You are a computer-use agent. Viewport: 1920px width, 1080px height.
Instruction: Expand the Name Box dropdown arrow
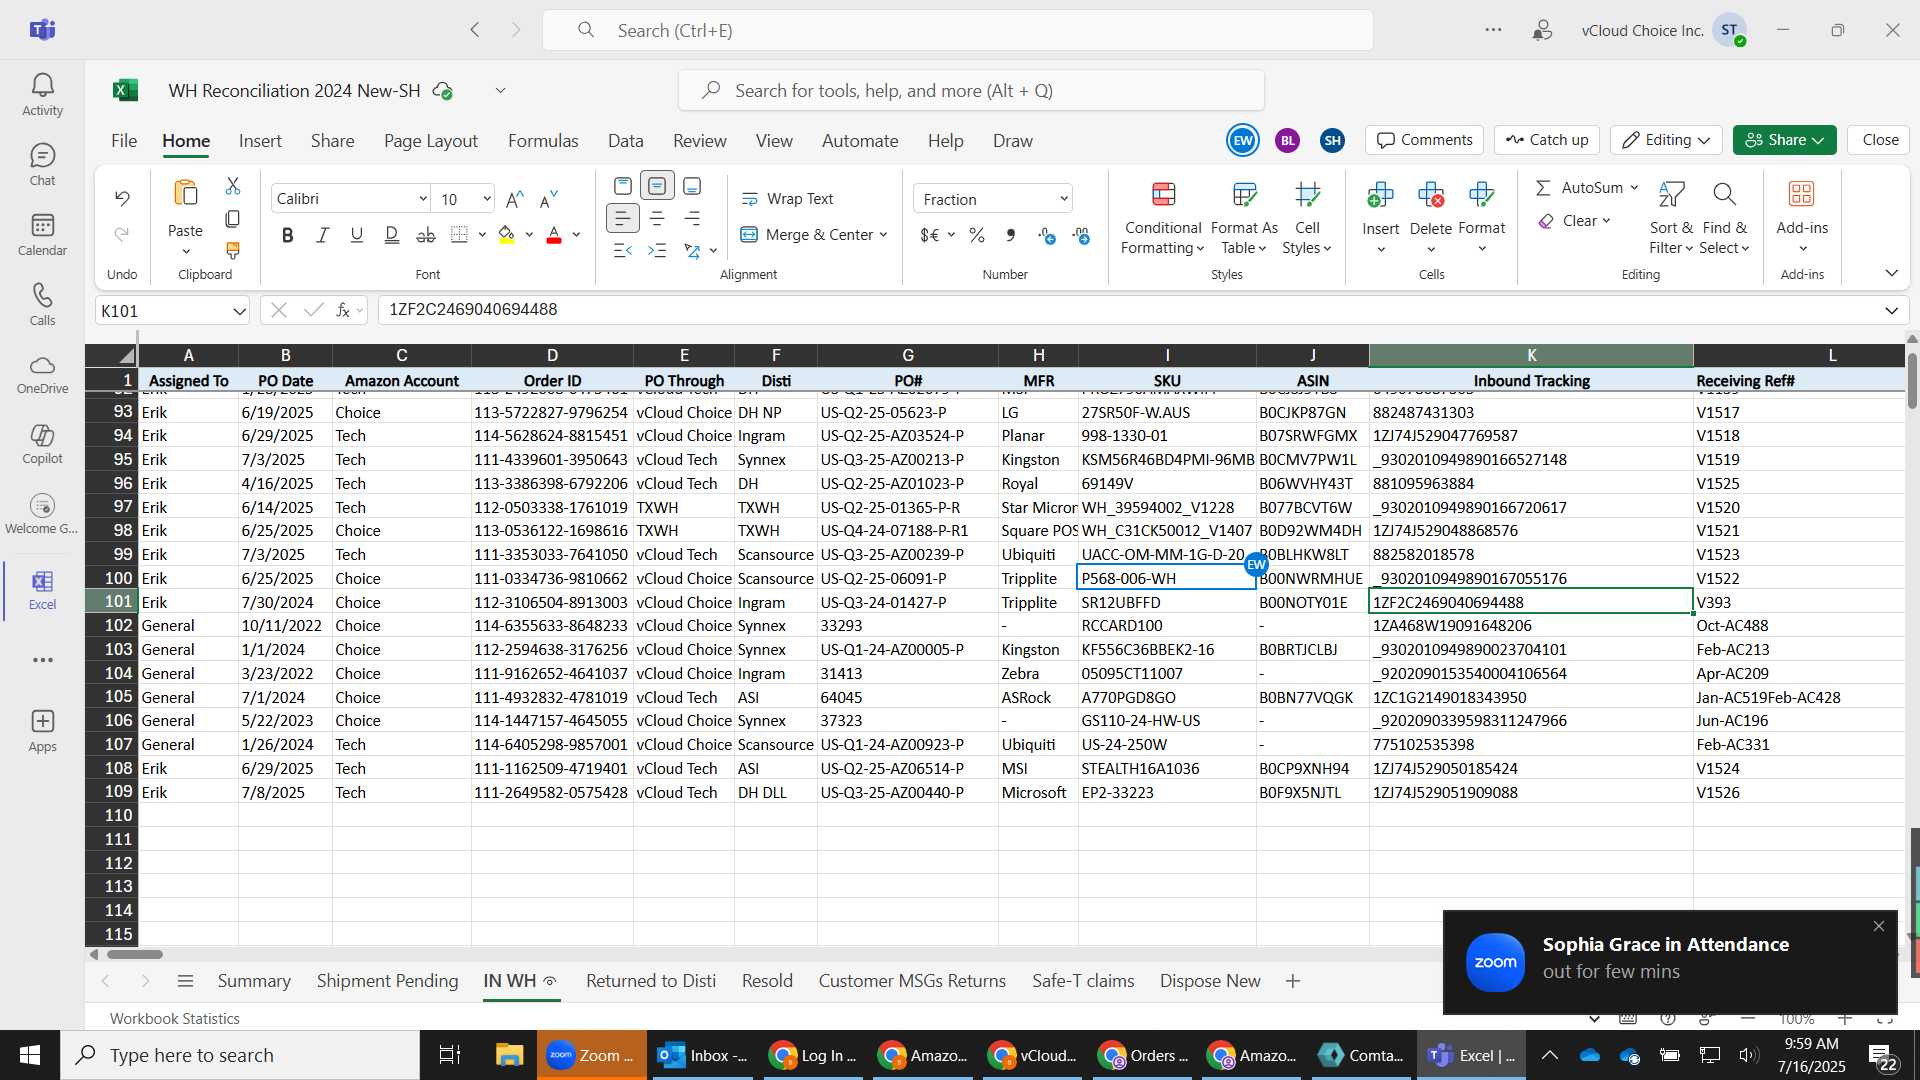click(x=240, y=311)
